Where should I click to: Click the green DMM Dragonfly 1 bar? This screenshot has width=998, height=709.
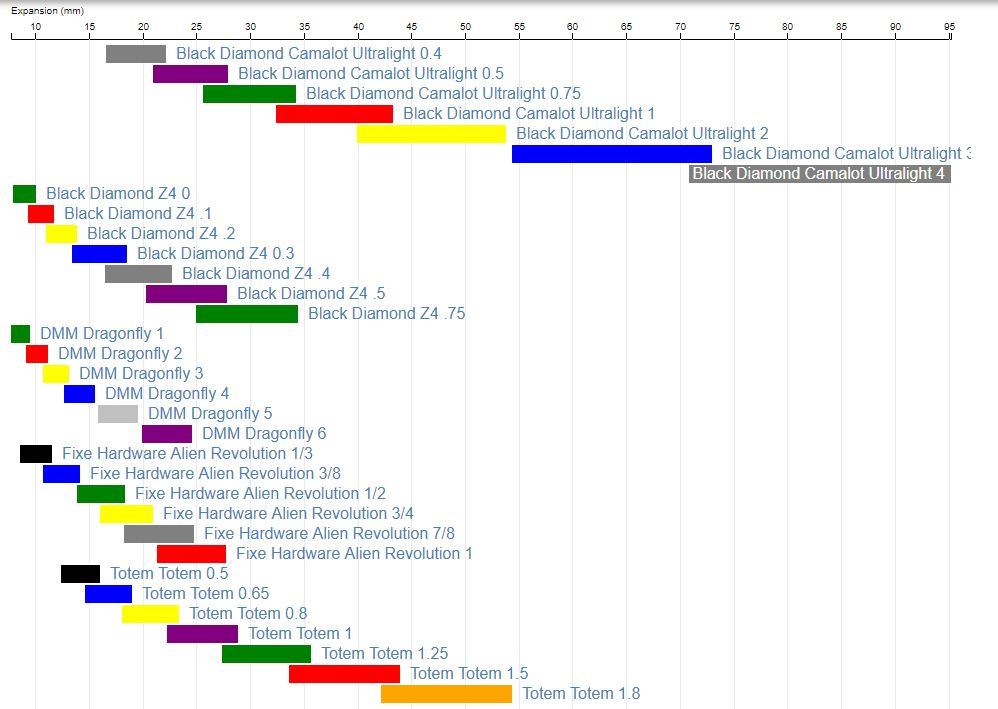[20, 334]
